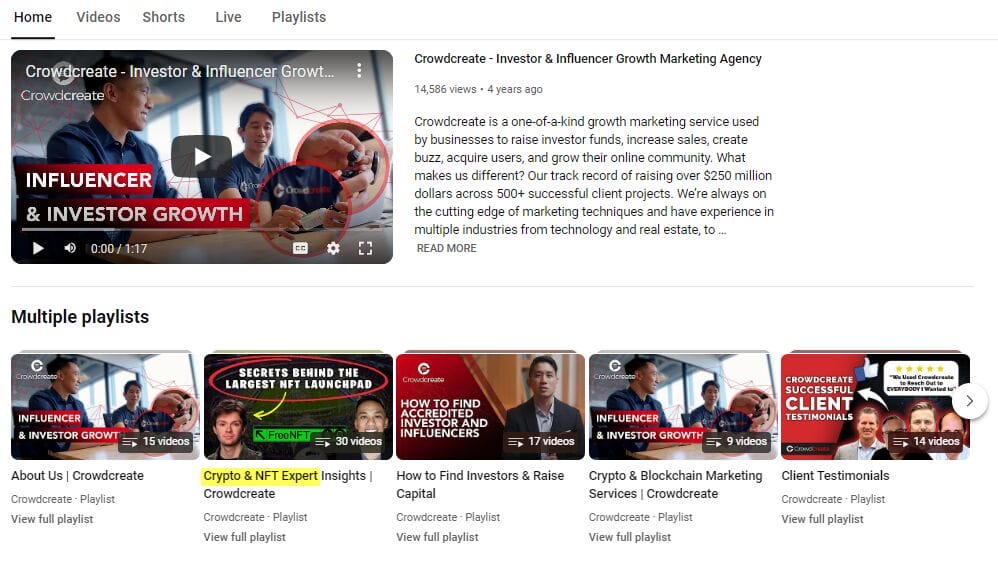
Task: Expand the description with READ MORE
Action: click(446, 248)
